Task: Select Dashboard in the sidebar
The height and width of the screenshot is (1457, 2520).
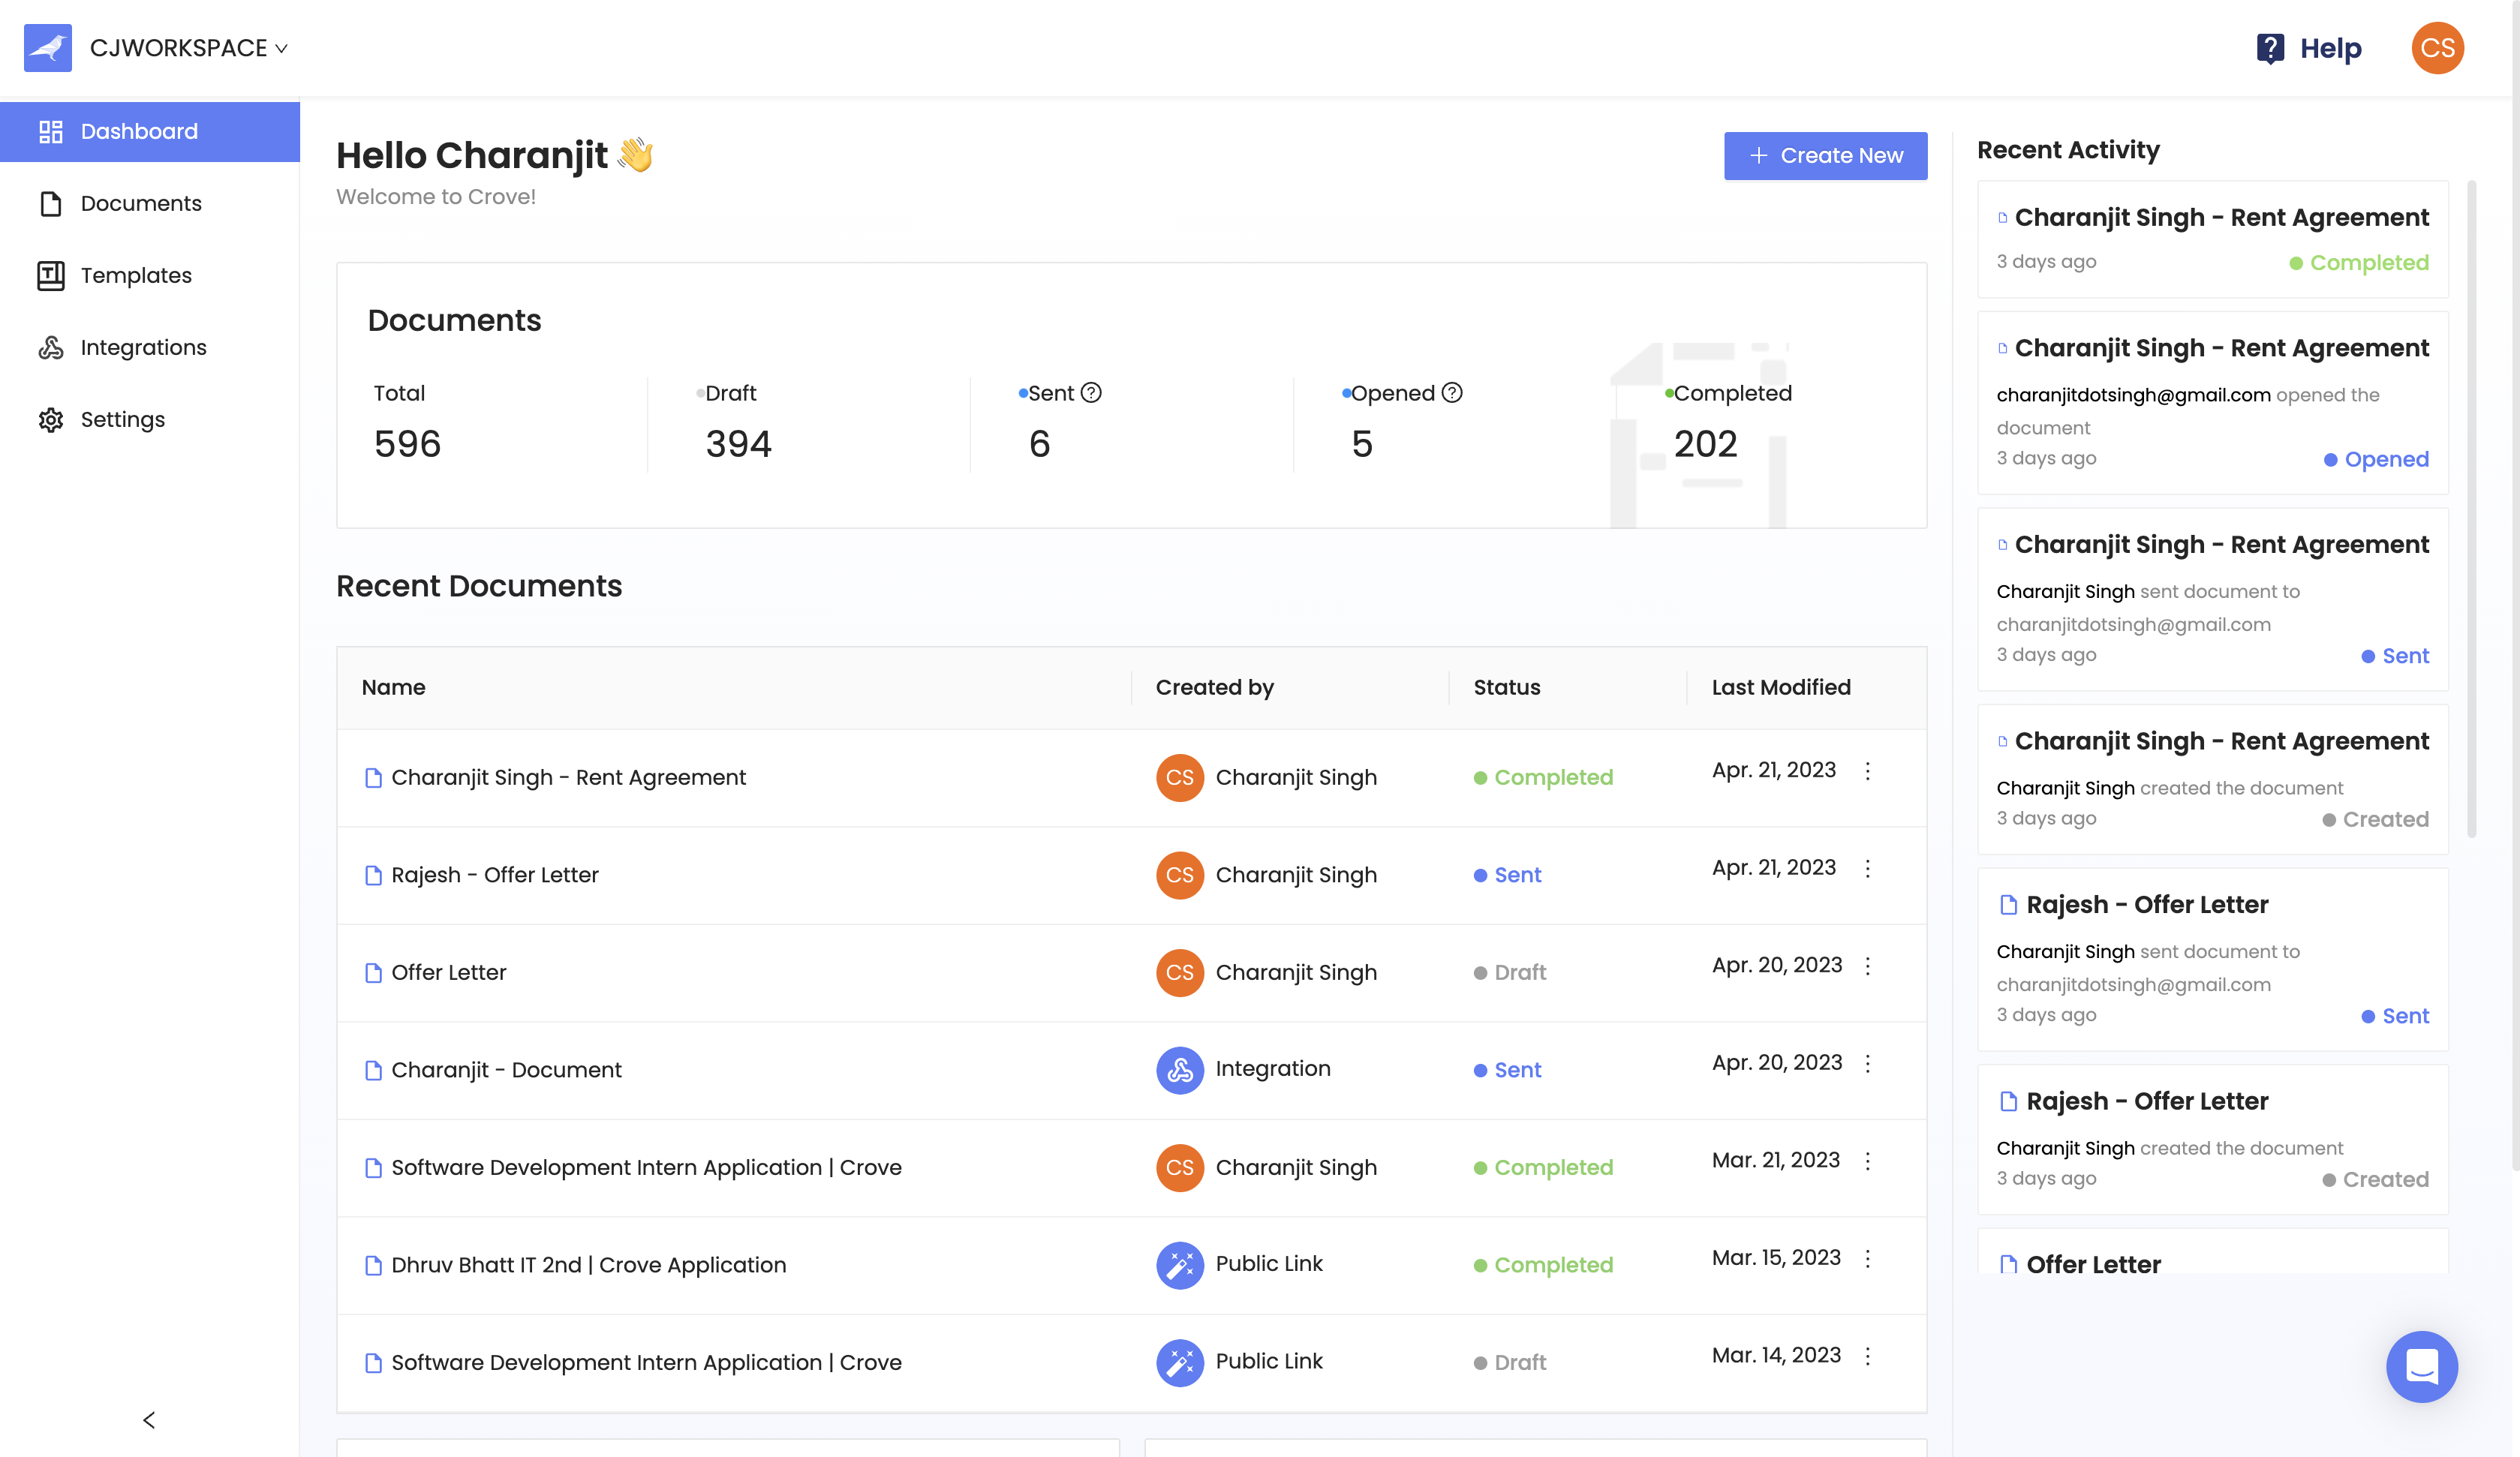Action: coord(150,131)
